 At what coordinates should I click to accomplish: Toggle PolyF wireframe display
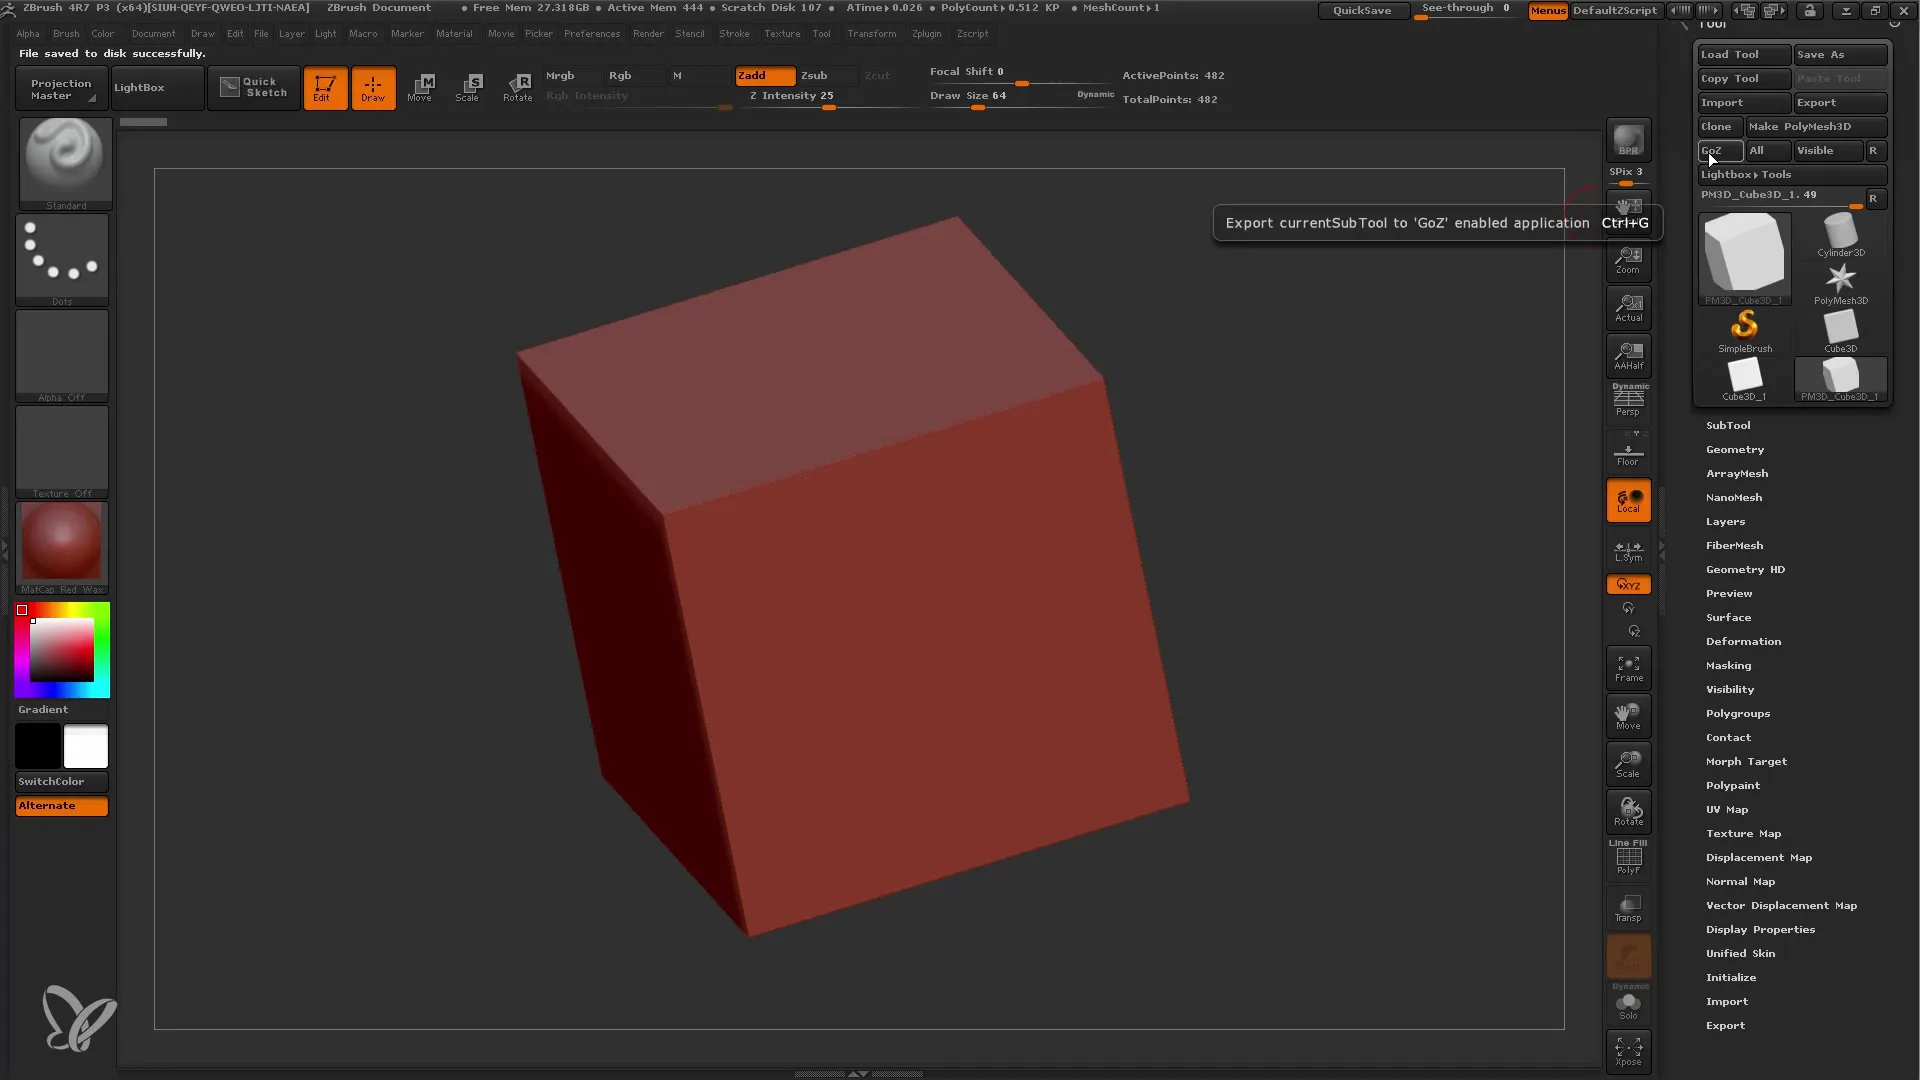coord(1628,858)
